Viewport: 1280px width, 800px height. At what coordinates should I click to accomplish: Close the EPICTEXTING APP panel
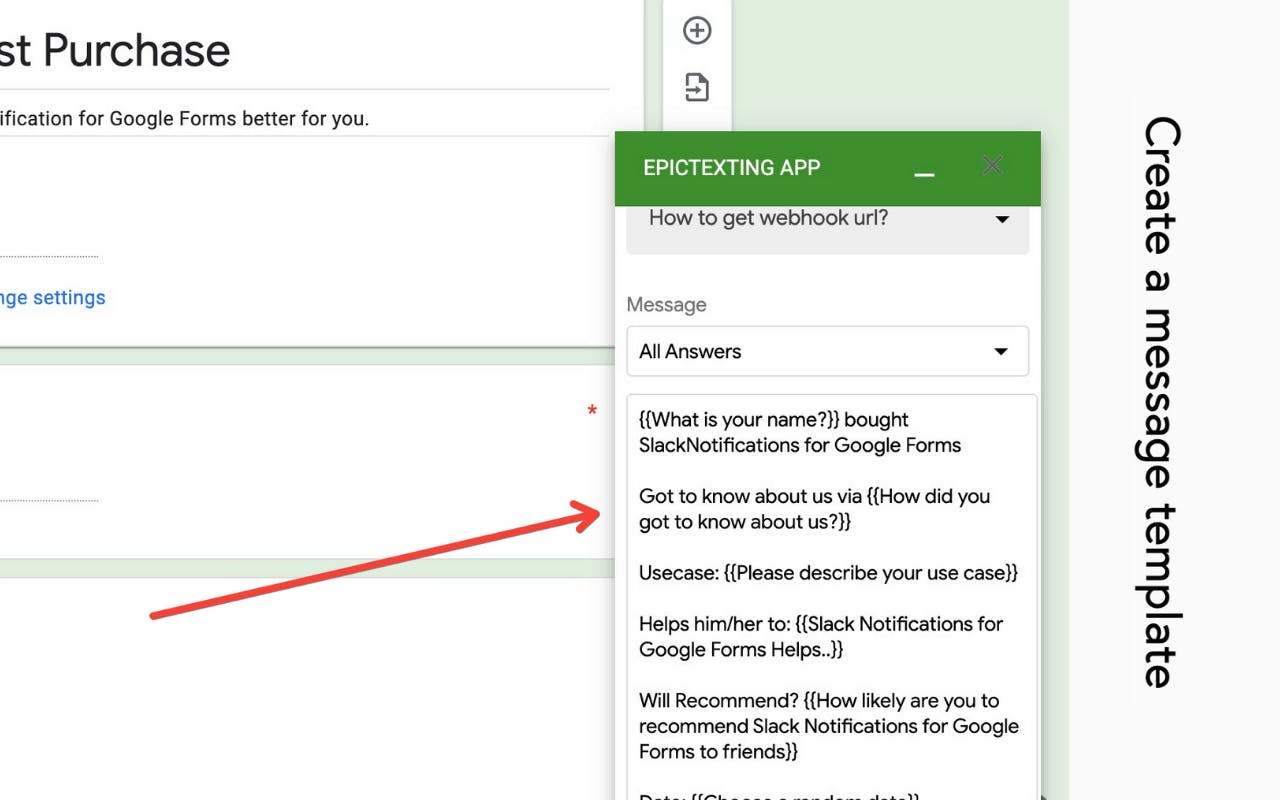[x=992, y=165]
